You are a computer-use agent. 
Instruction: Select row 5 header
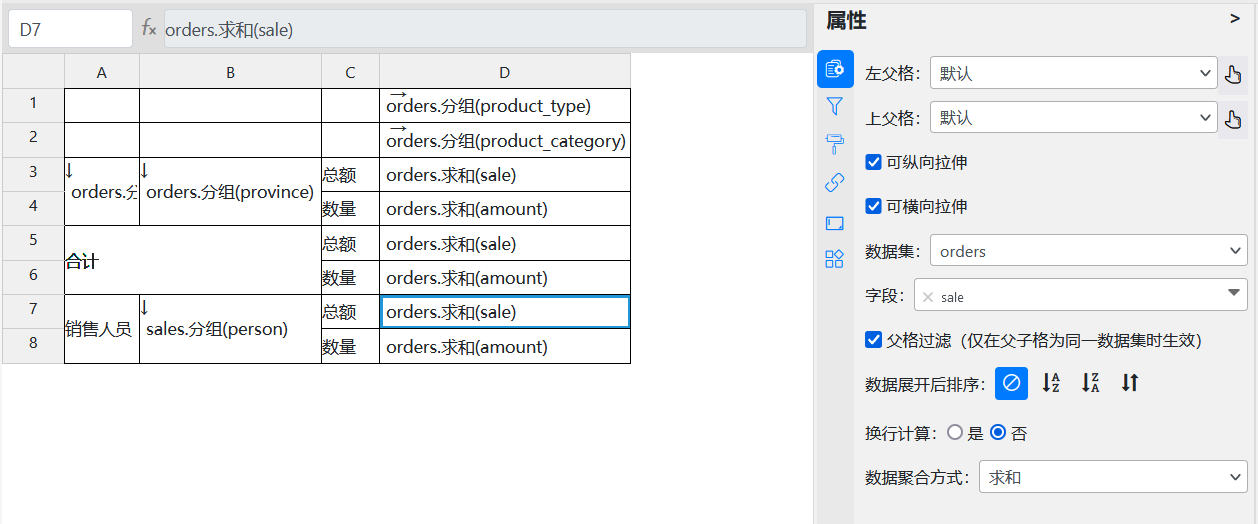coord(33,243)
